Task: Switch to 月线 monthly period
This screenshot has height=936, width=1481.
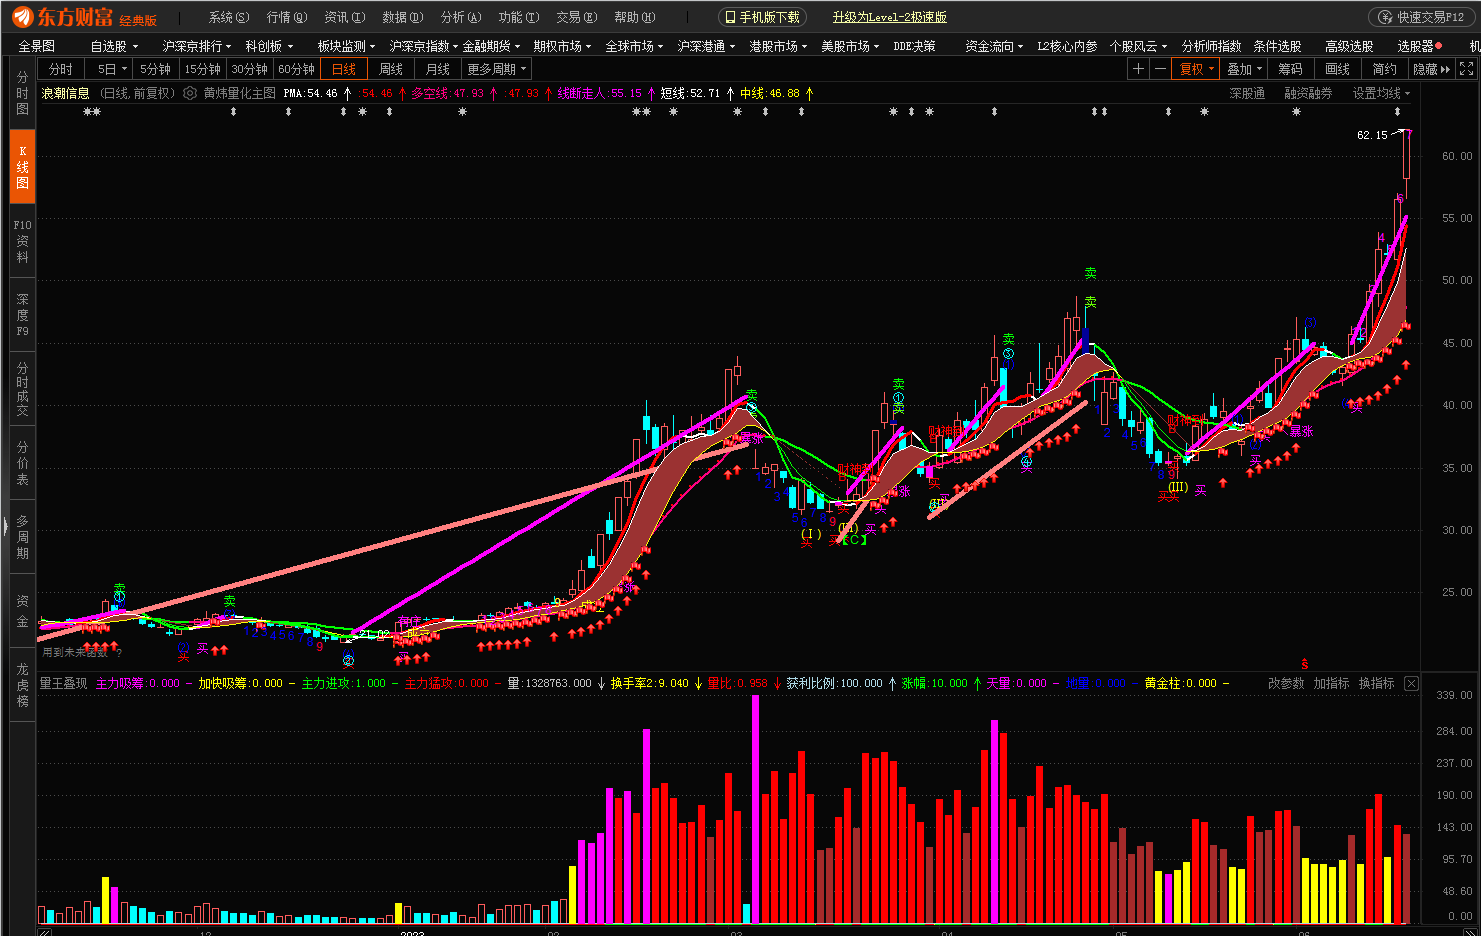Action: [x=438, y=69]
